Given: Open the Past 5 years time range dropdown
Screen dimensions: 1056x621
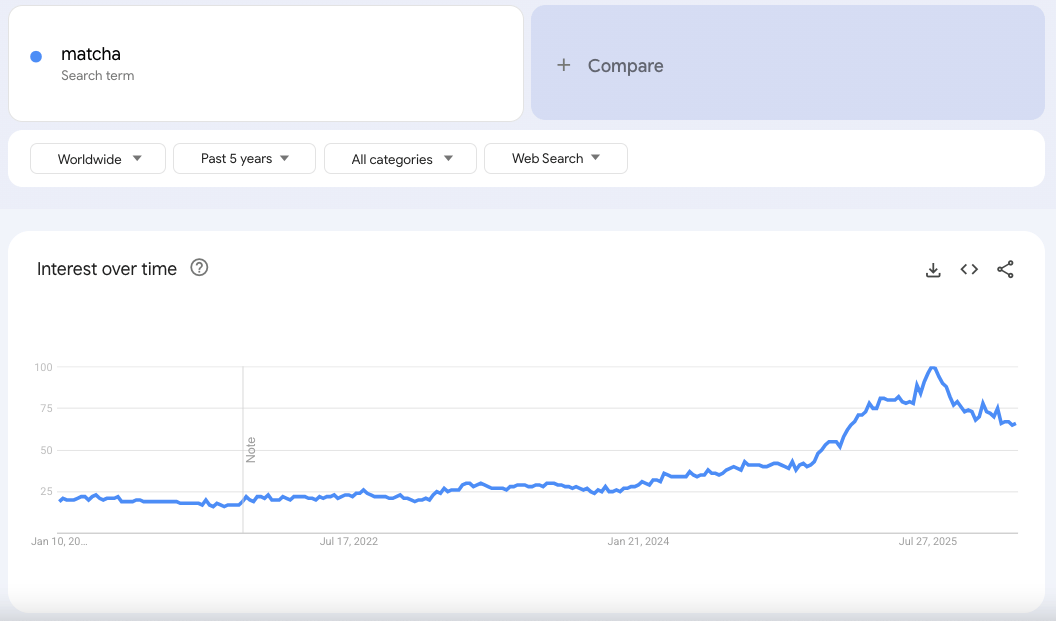Looking at the screenshot, I should [244, 159].
